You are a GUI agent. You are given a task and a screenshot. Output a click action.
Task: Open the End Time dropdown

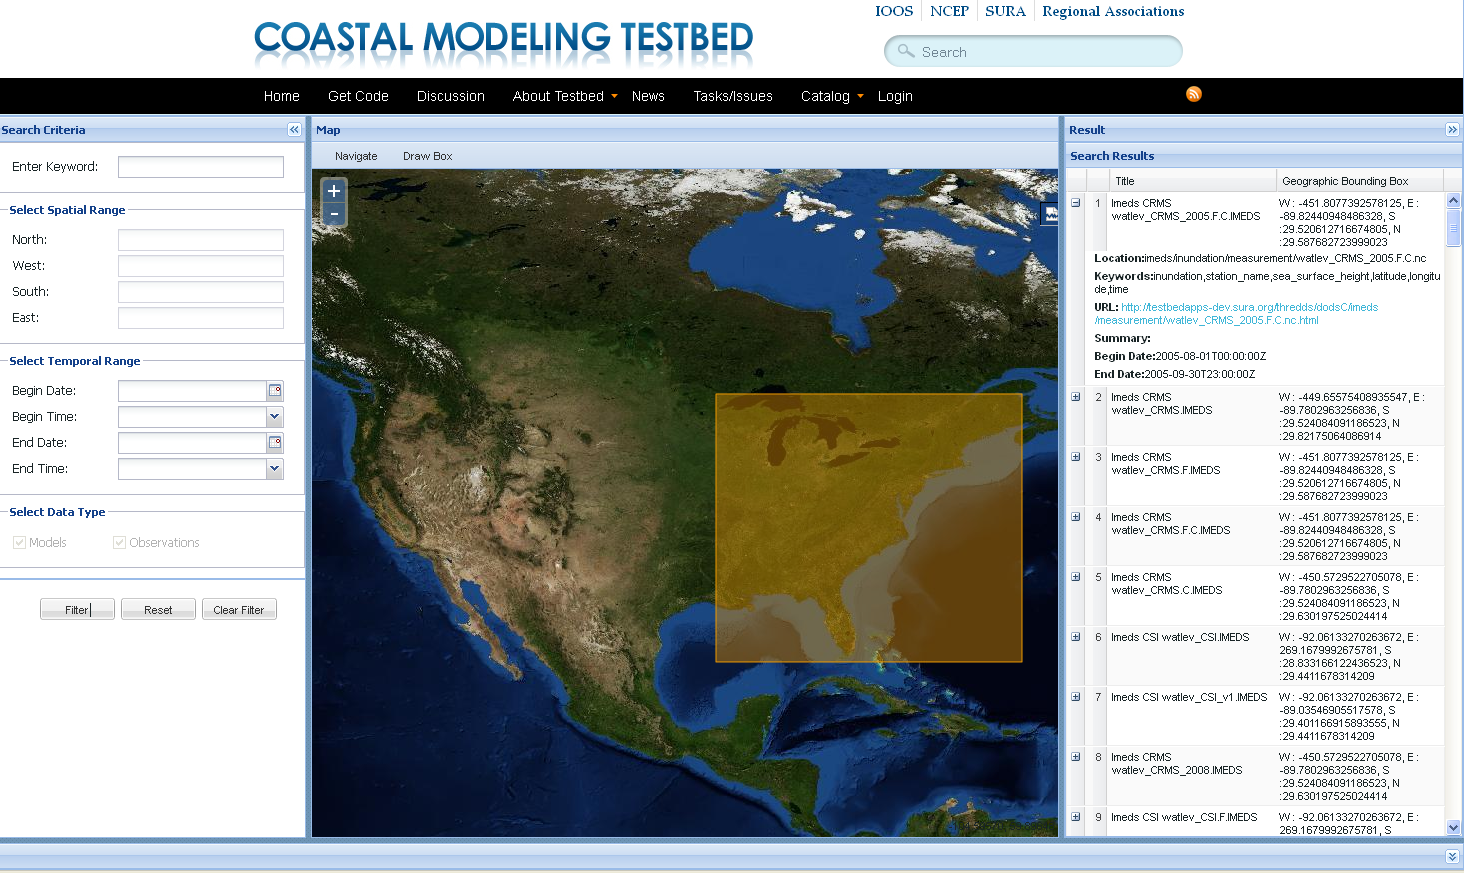275,469
